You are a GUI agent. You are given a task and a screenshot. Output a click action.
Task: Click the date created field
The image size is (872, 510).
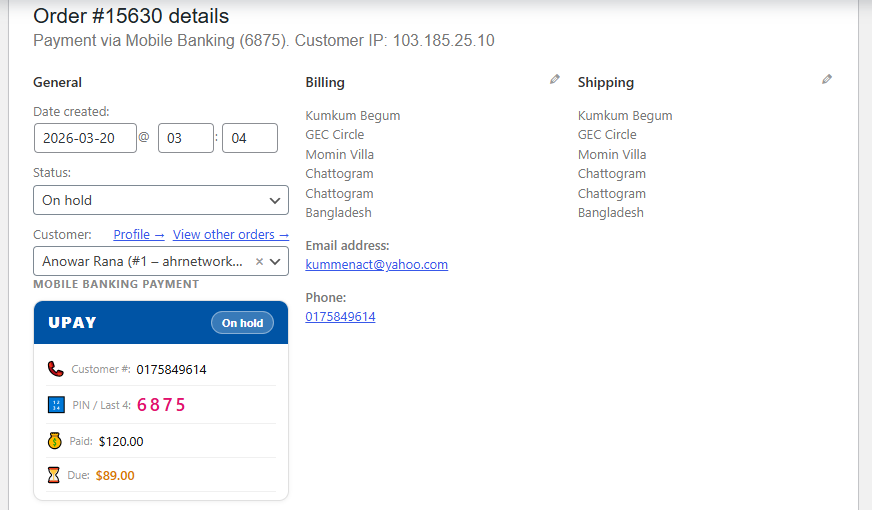(x=85, y=138)
